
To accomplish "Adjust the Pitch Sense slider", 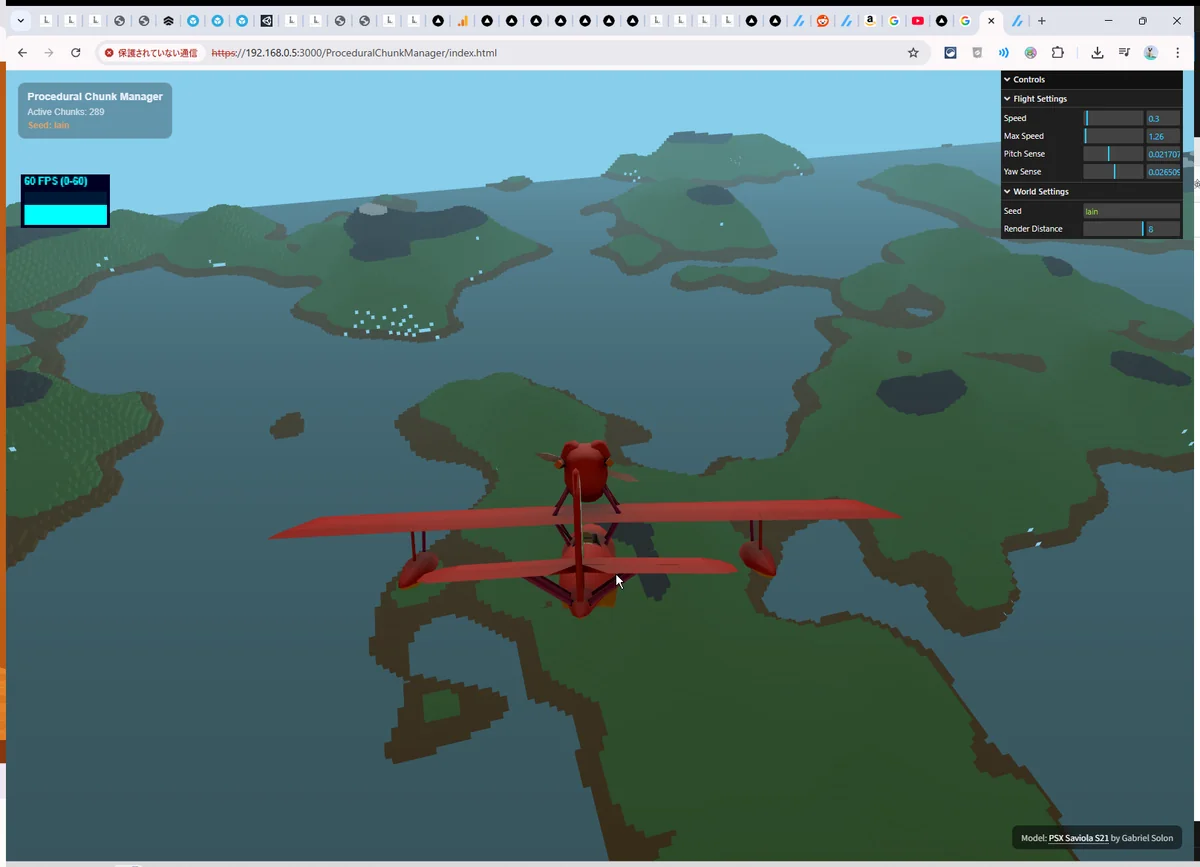I will [1113, 154].
